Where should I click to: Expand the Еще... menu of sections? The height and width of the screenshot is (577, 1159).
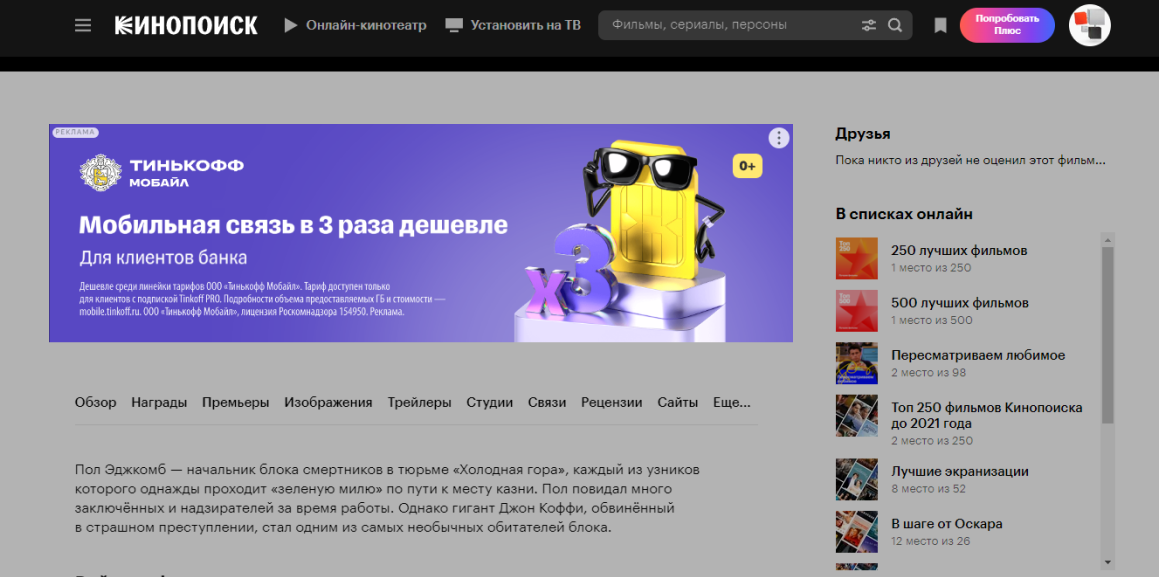pos(731,402)
